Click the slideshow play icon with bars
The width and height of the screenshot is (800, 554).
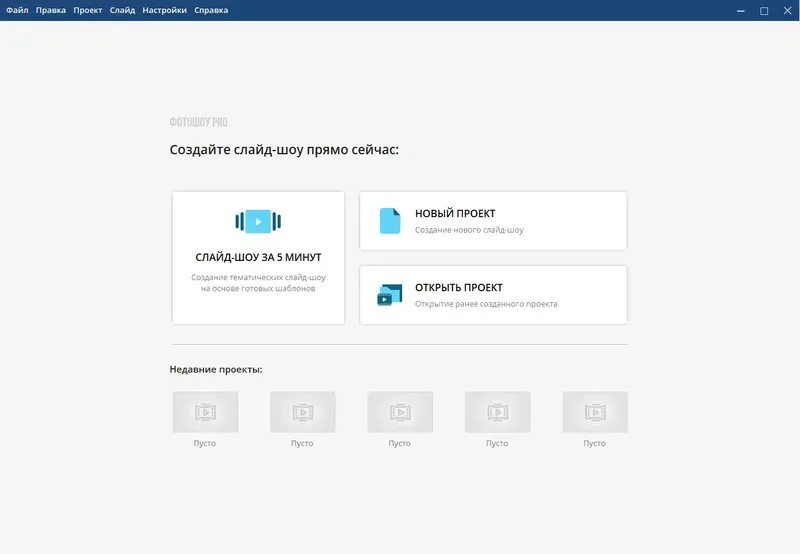[258, 221]
